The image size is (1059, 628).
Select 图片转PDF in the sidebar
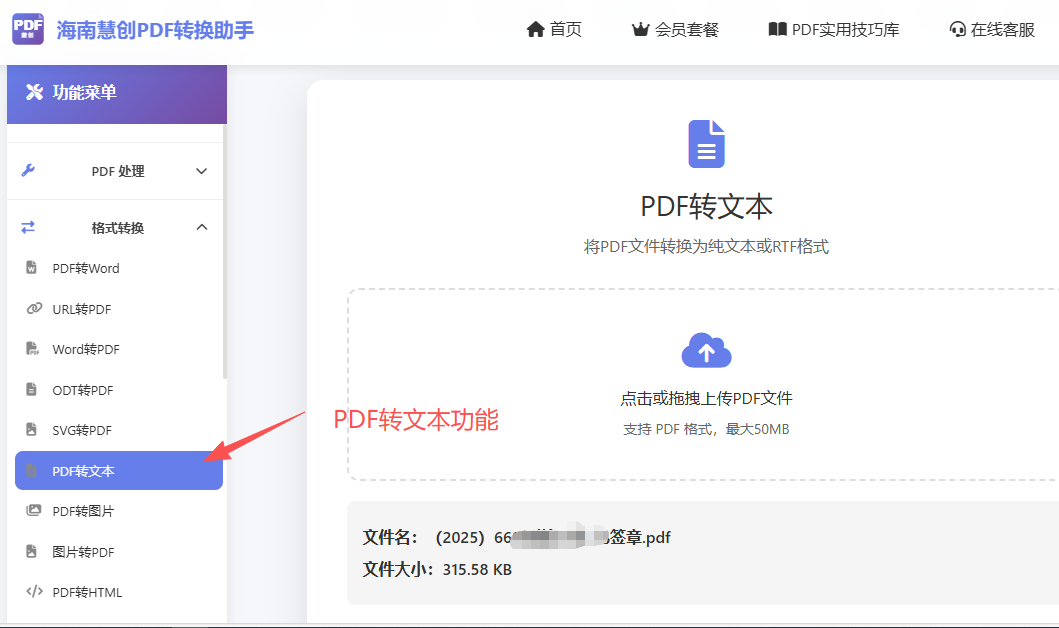[x=83, y=552]
